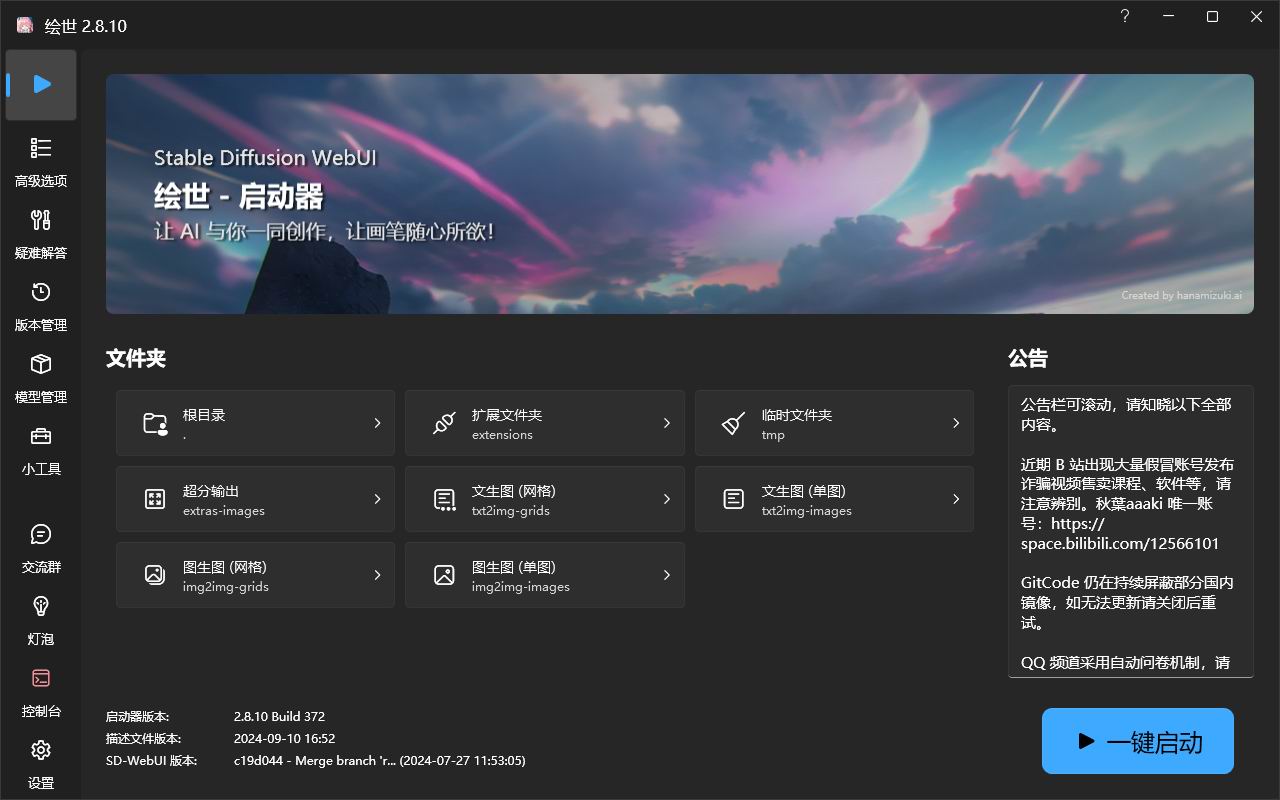Open the extensions folder text

click(502, 435)
